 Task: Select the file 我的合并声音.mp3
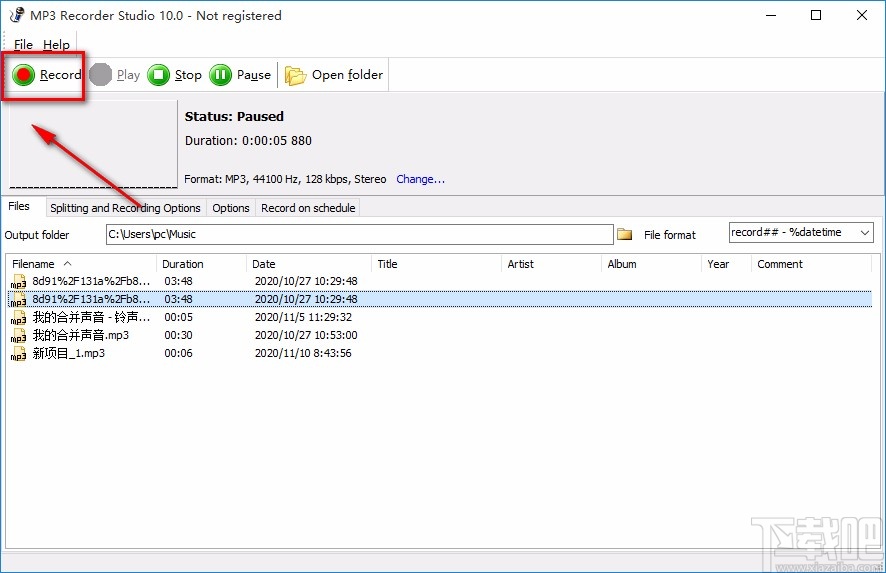pyautogui.click(x=81, y=336)
